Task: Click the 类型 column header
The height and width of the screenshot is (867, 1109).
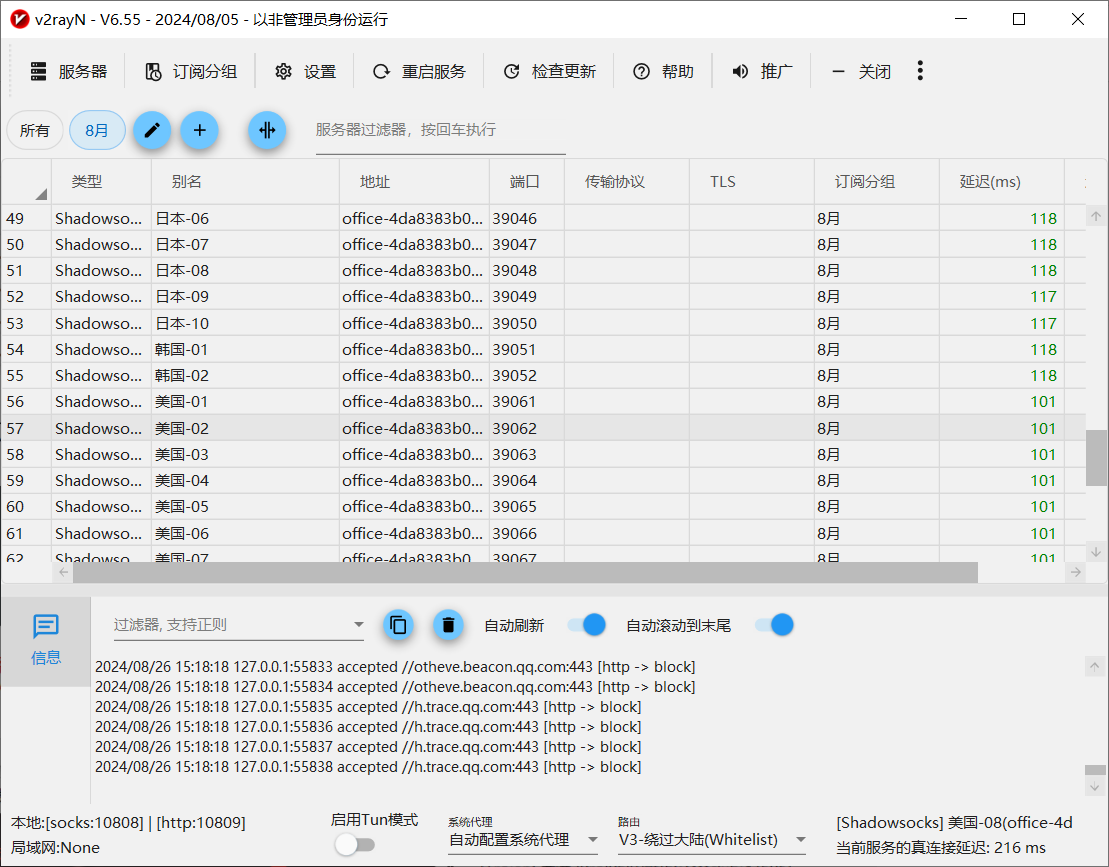Action: [x=101, y=182]
